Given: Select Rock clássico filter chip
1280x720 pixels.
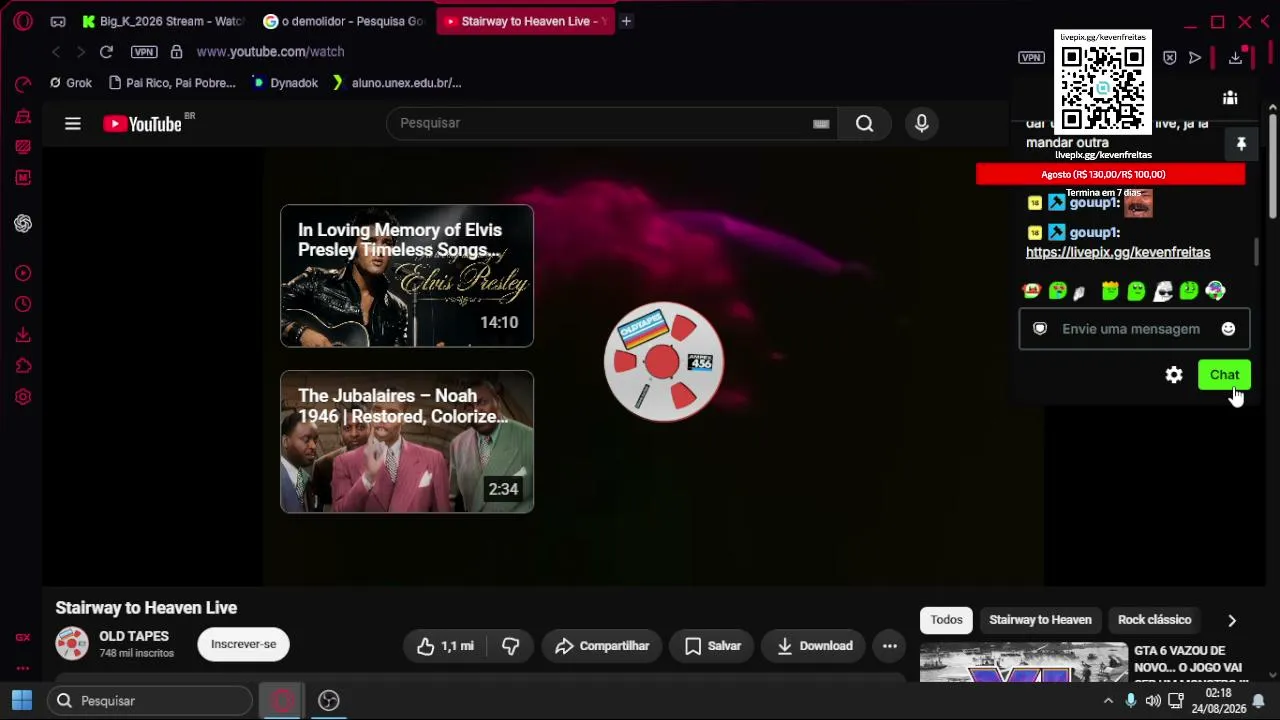Looking at the screenshot, I should [x=1154, y=620].
